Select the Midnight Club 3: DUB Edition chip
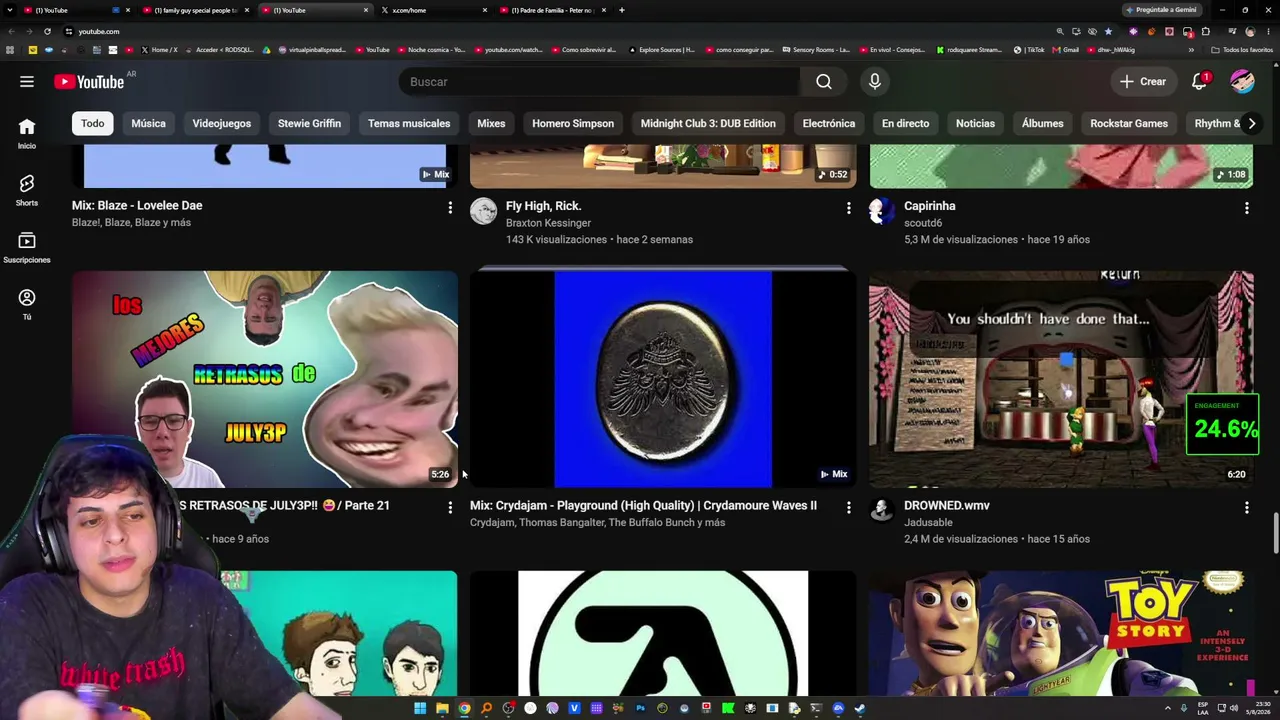This screenshot has width=1280, height=720. [x=708, y=124]
